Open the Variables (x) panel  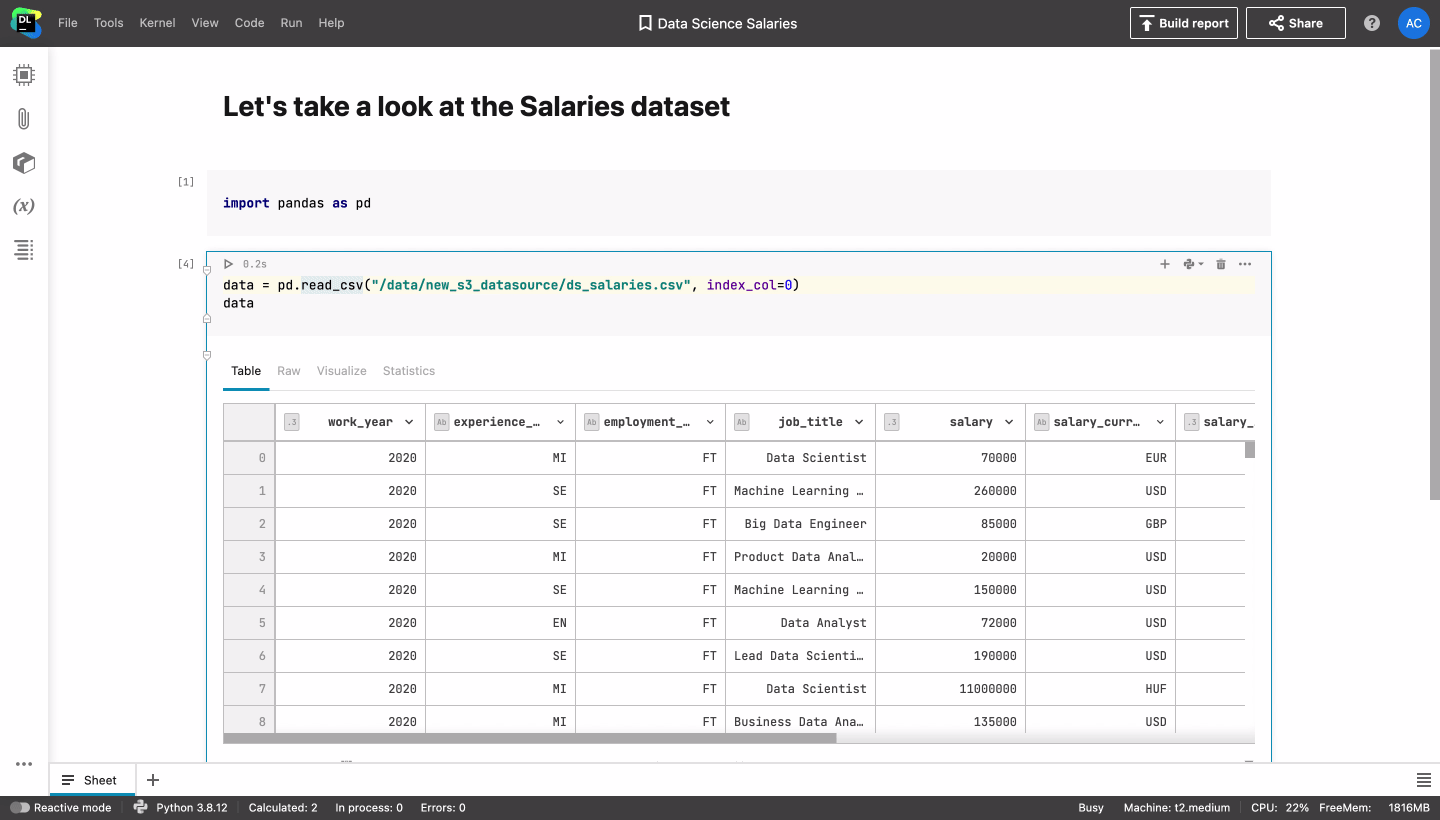click(x=24, y=207)
